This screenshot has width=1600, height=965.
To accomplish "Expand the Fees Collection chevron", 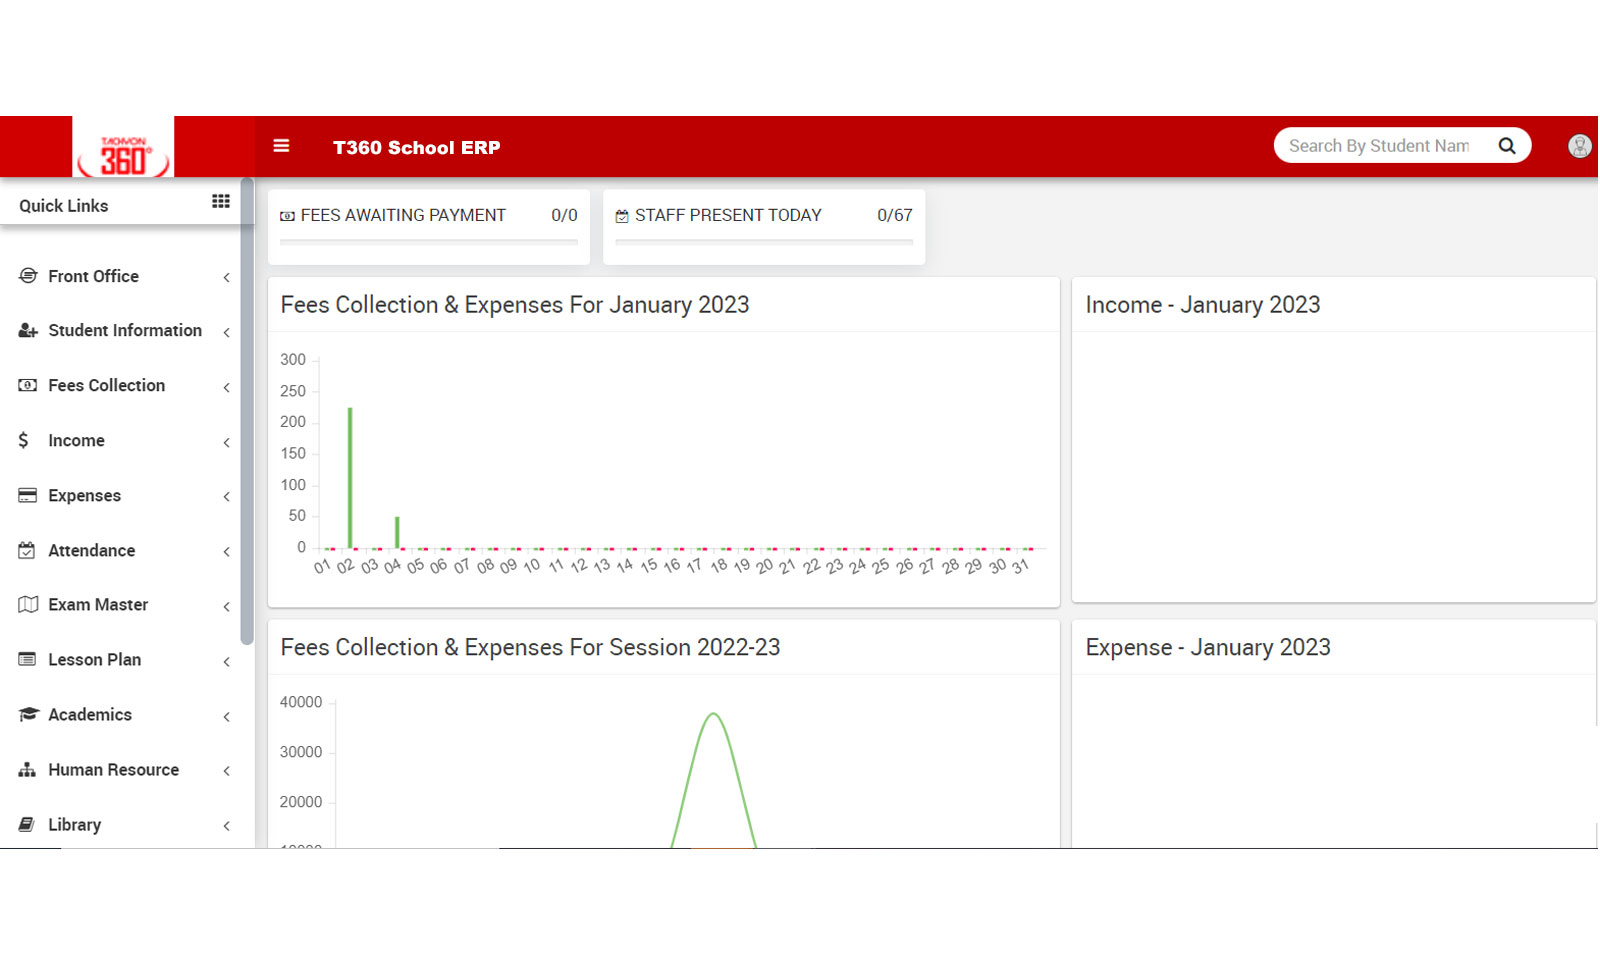I will point(227,387).
